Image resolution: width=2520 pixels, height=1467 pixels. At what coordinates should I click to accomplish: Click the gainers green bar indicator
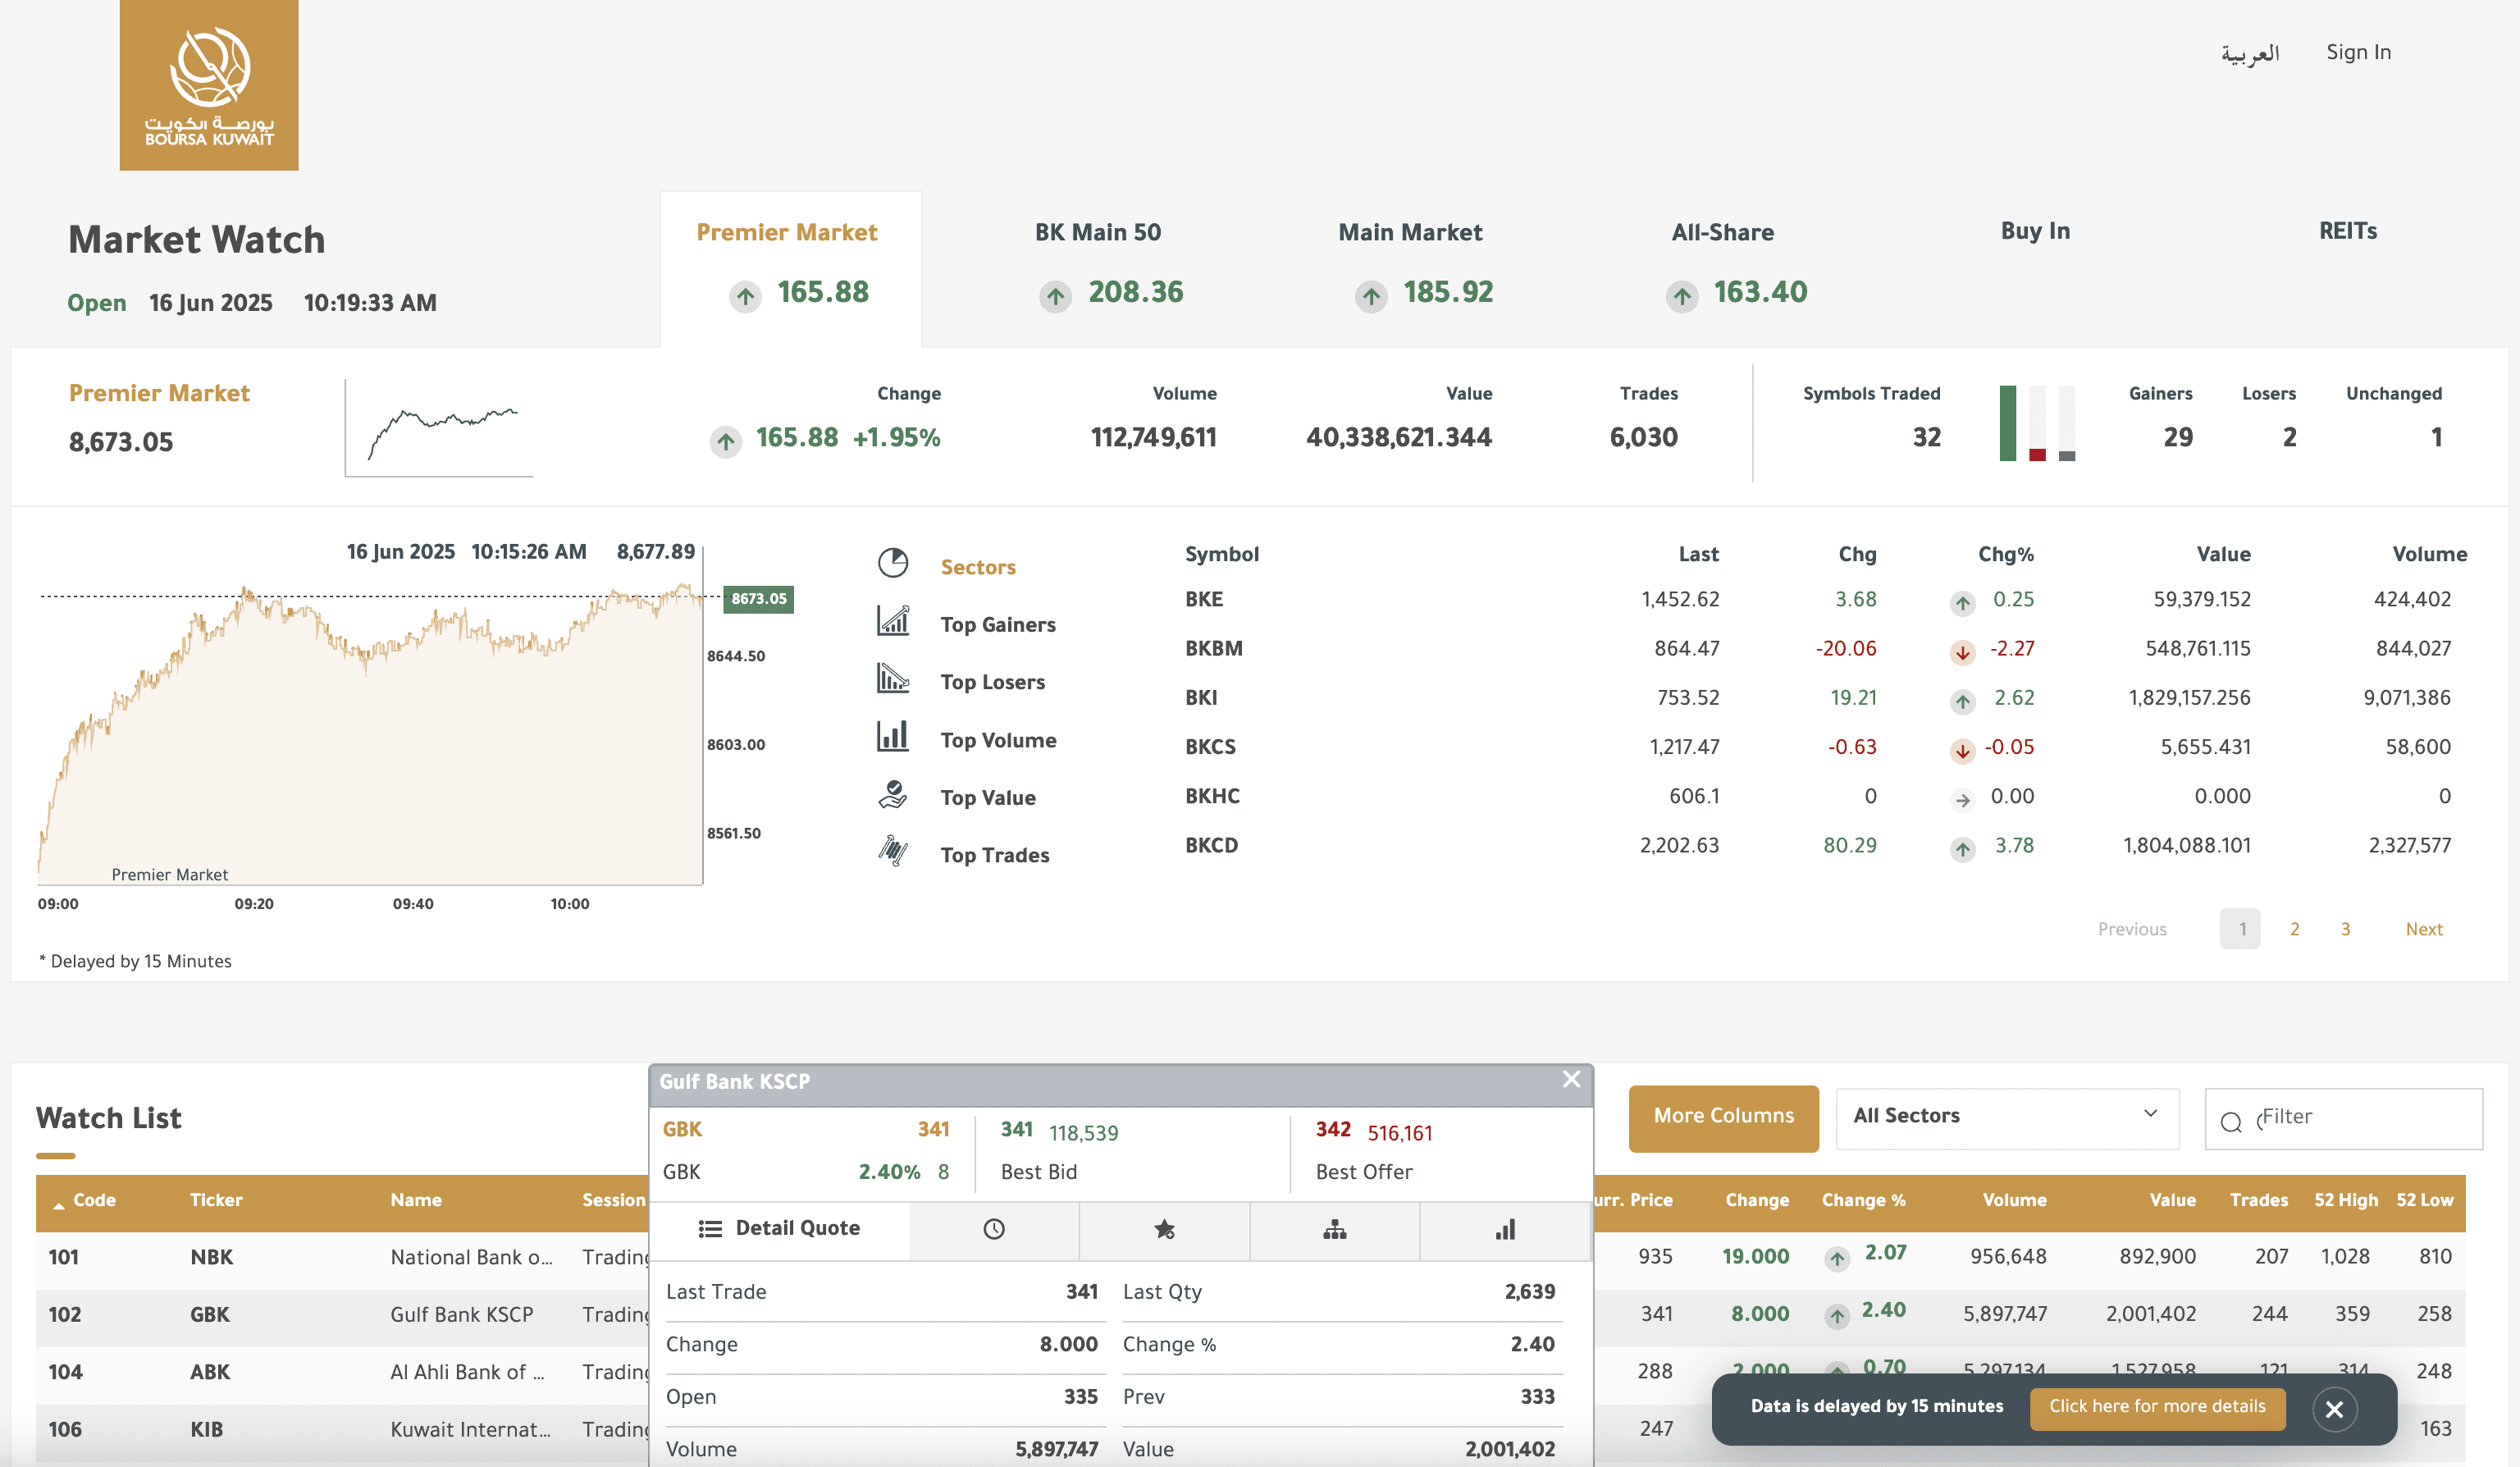tap(2008, 423)
